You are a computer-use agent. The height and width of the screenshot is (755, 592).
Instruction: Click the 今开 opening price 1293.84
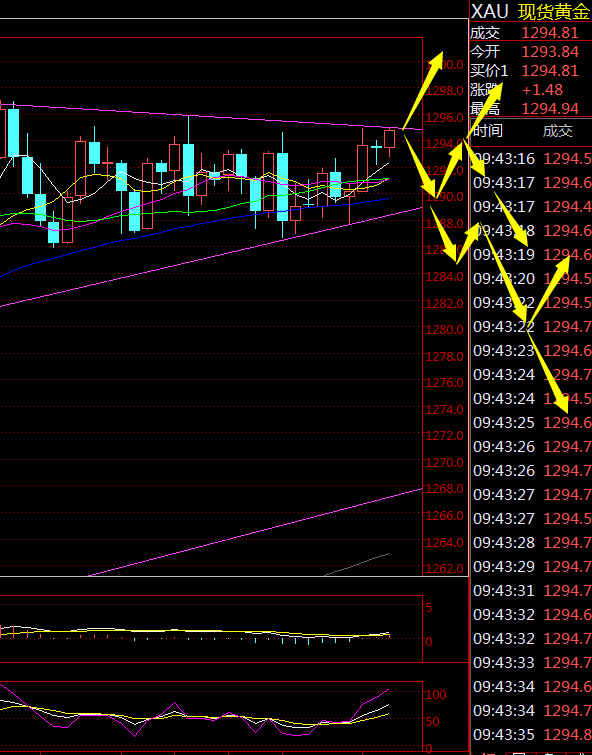(x=550, y=52)
